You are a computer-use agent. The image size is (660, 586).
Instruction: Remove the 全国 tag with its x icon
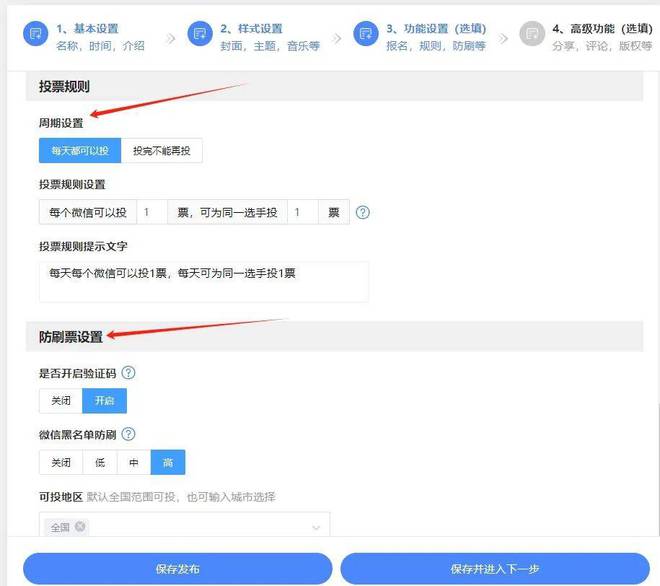coord(80,527)
